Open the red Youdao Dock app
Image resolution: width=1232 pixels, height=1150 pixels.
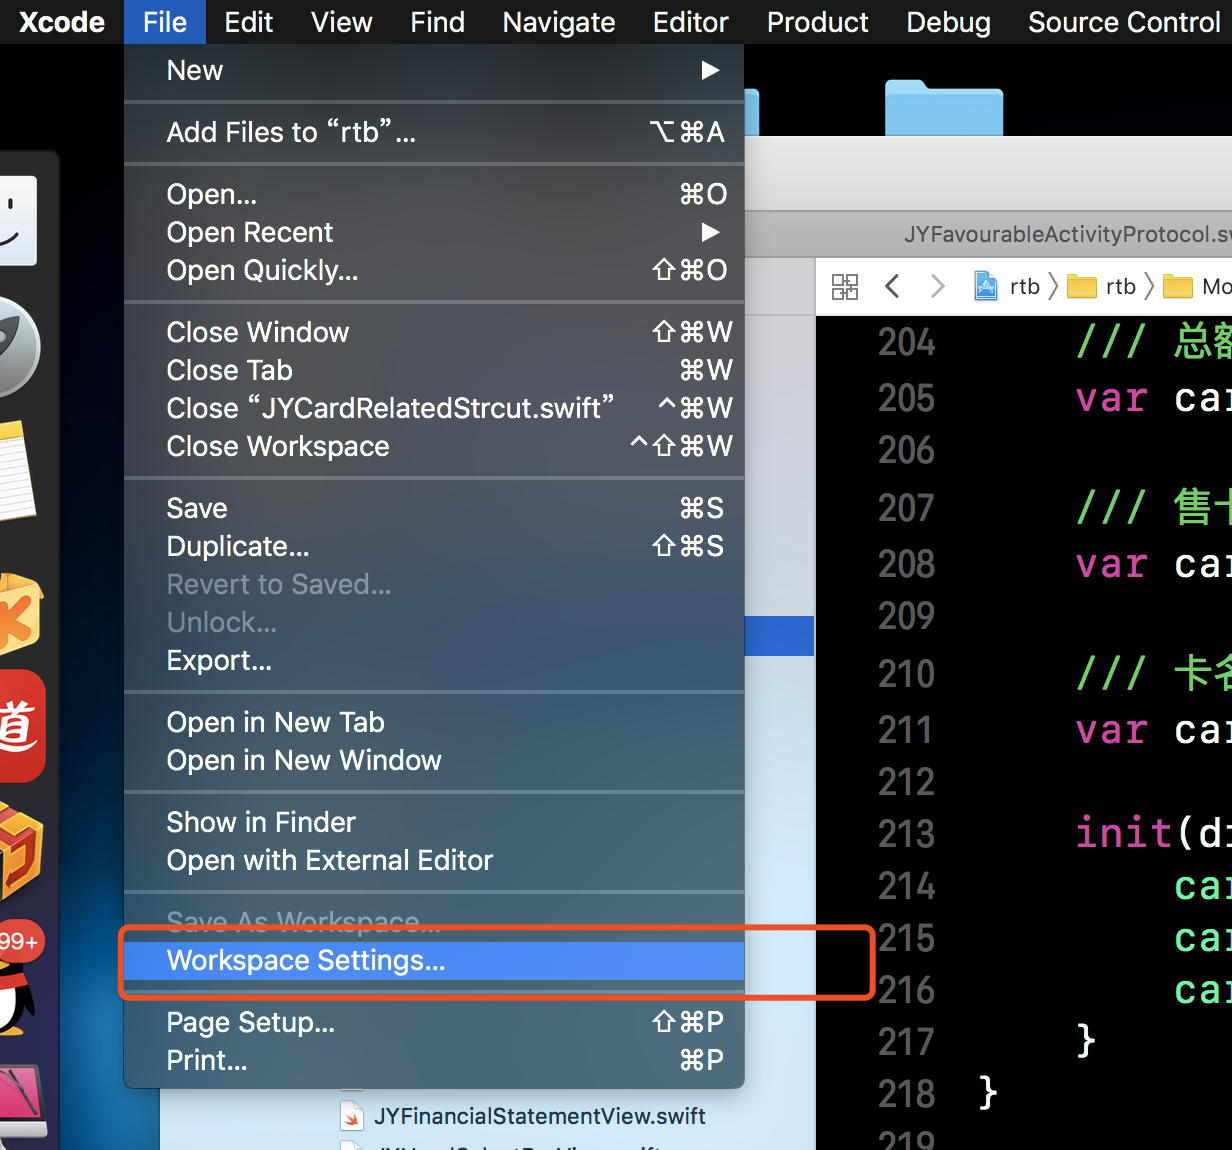[x=20, y=726]
